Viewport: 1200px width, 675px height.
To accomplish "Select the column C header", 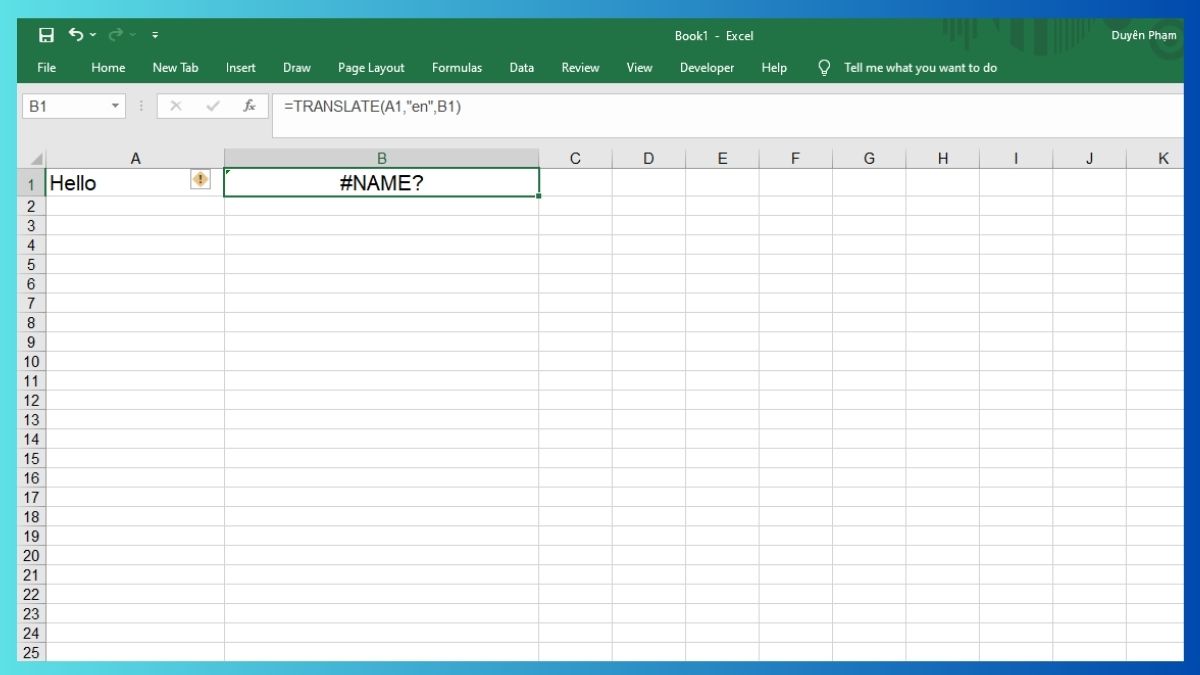I will 575,159.
